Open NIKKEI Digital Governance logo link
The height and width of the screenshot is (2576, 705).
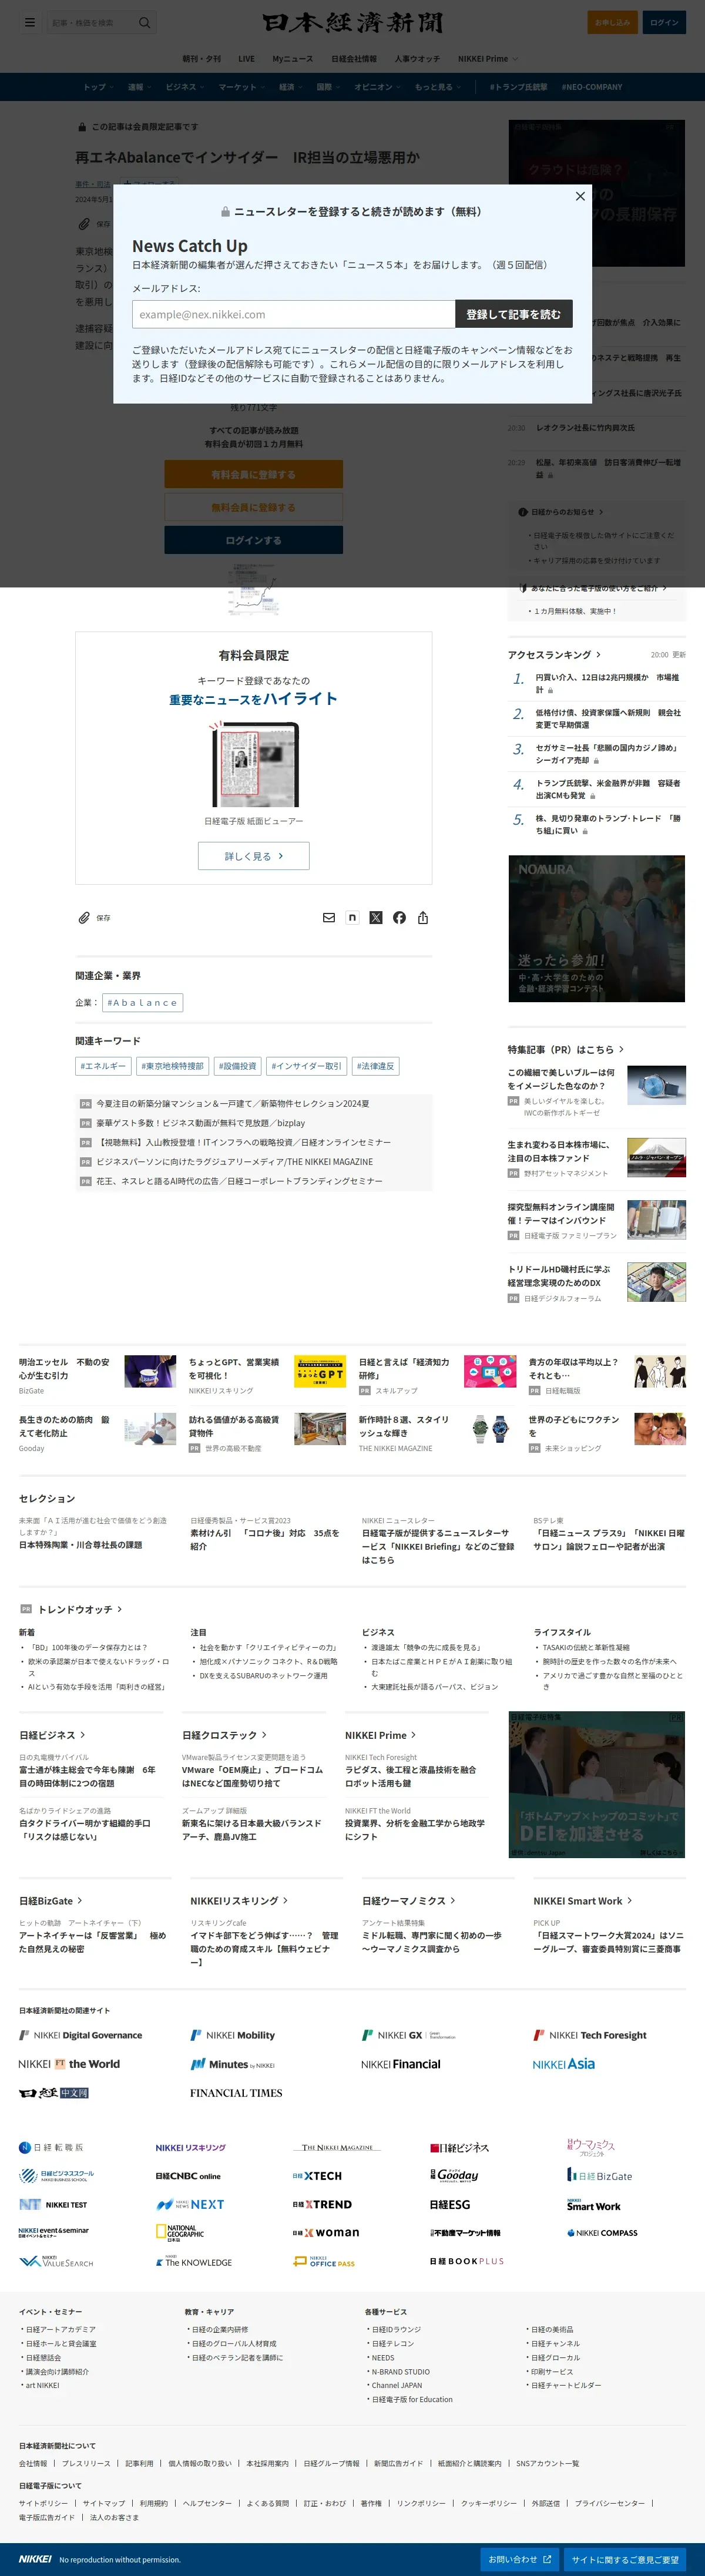tap(81, 2035)
